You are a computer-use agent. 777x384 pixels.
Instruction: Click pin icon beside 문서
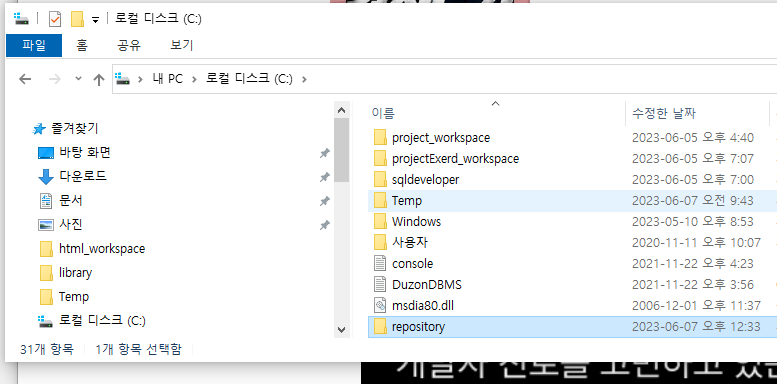(x=325, y=201)
